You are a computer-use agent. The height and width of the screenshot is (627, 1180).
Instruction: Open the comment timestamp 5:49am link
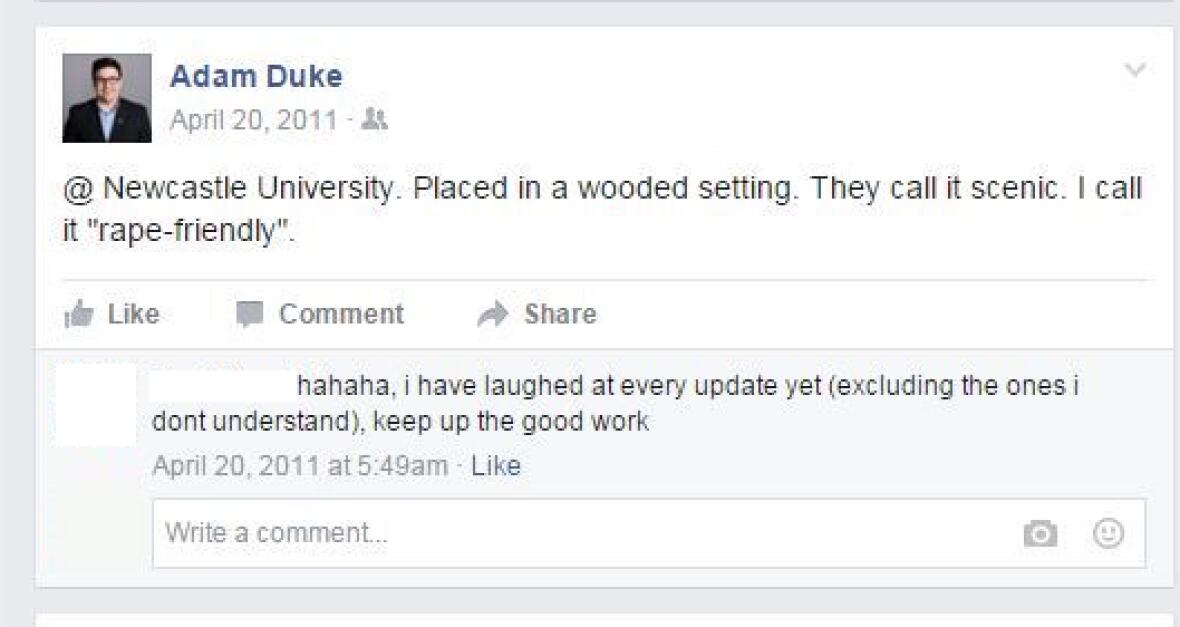pyautogui.click(x=300, y=466)
